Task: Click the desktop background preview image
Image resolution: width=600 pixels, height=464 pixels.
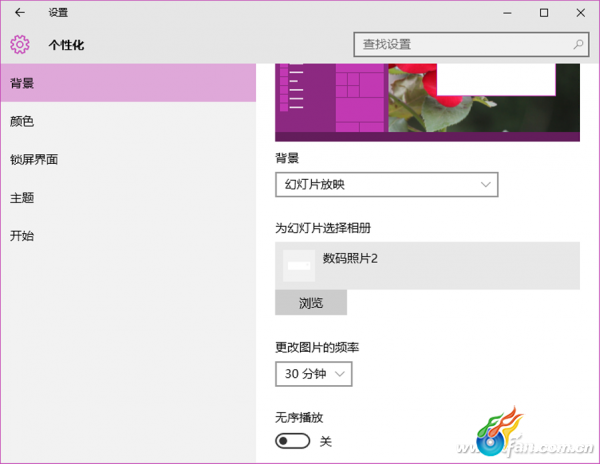Action: point(427,103)
